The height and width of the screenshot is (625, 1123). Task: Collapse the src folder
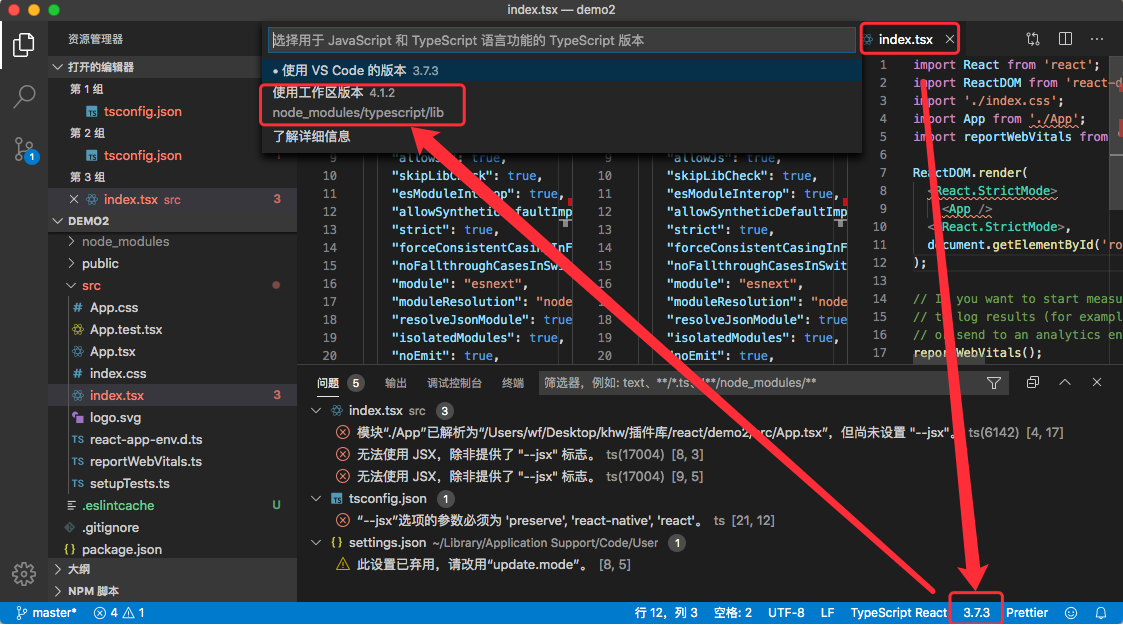91,286
